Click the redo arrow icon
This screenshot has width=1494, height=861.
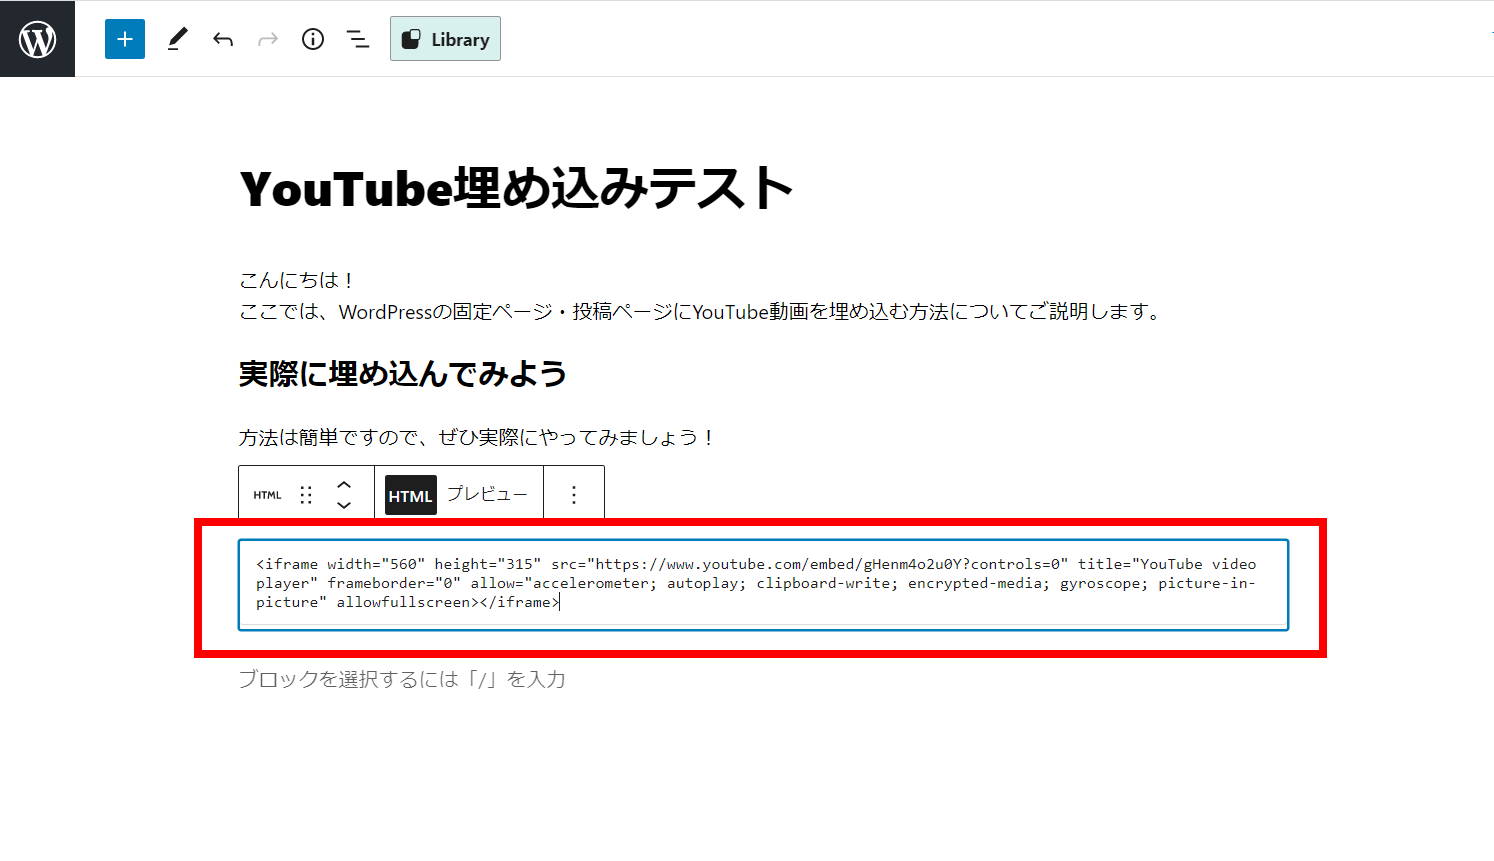(267, 39)
